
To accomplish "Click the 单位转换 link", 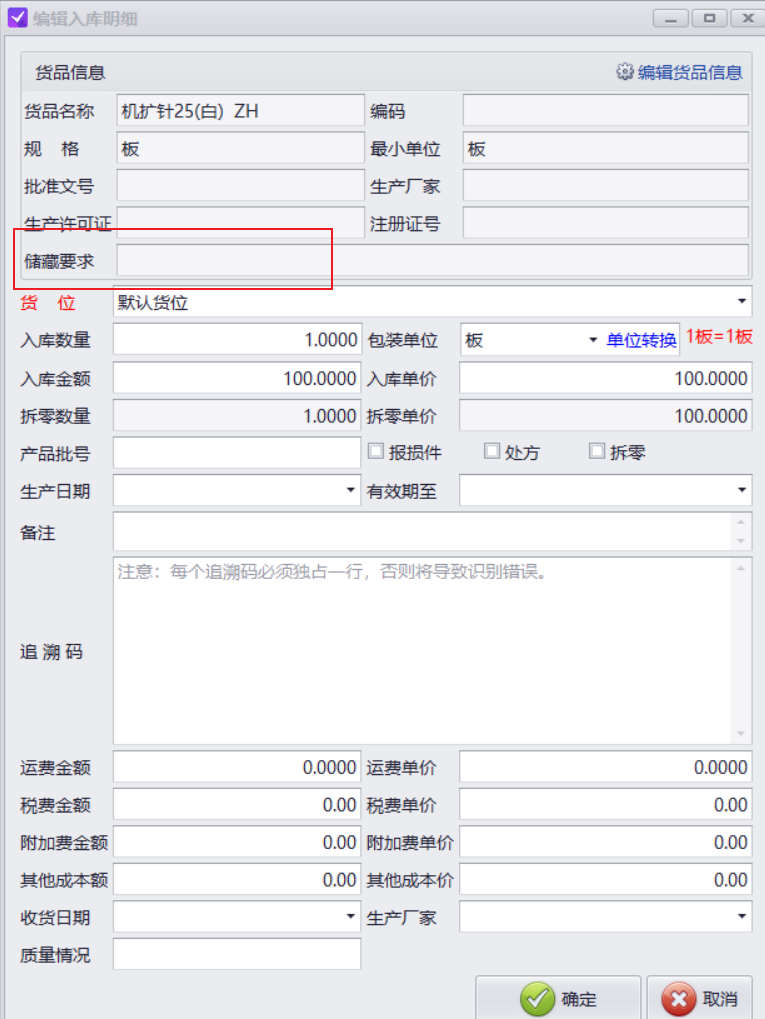I will pyautogui.click(x=642, y=340).
